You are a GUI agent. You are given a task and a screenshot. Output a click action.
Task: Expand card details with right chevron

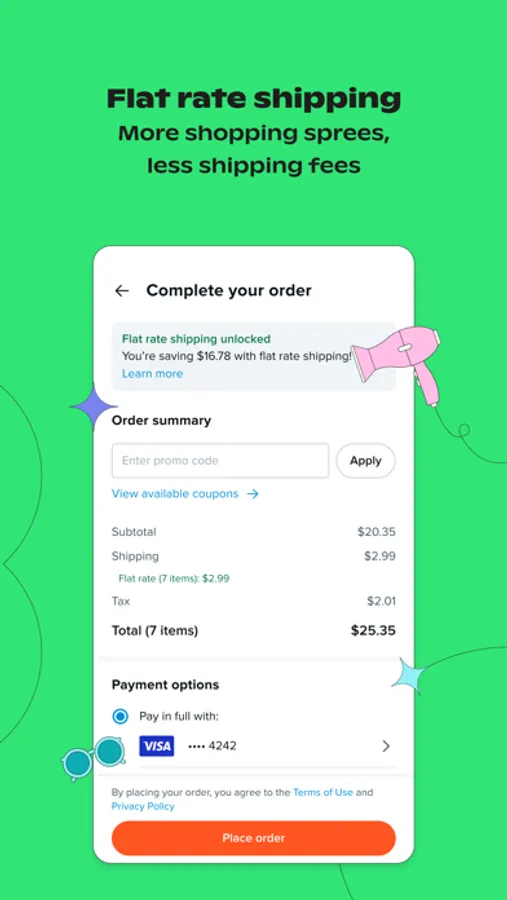386,746
